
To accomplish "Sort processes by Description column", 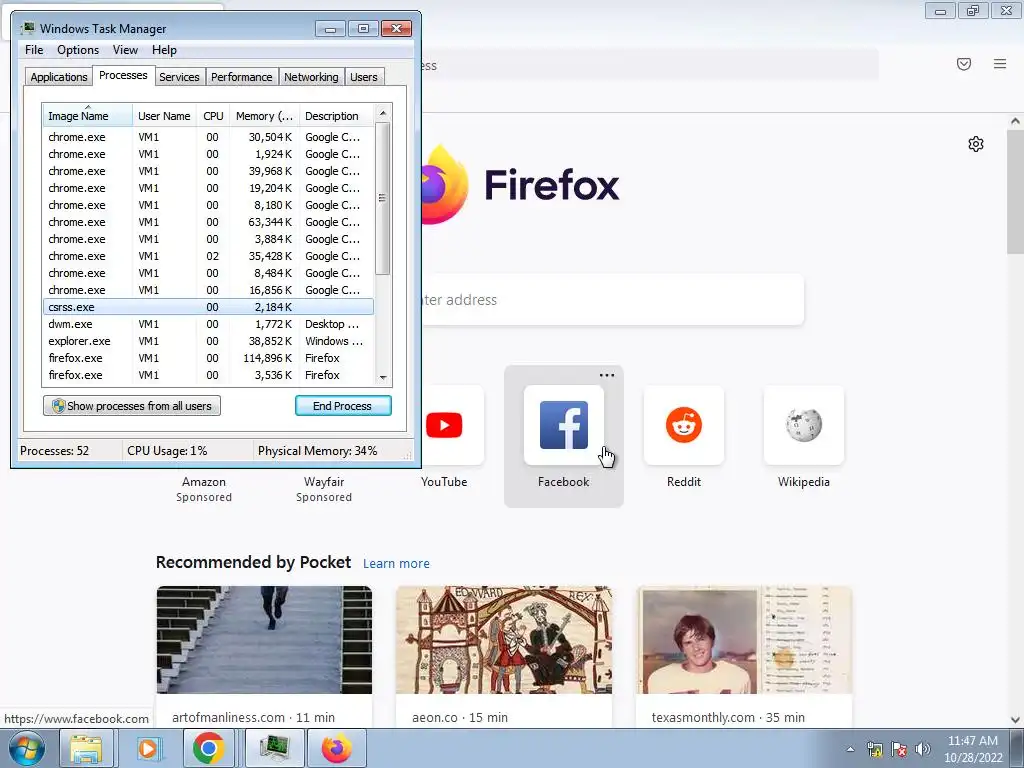I will click(x=336, y=116).
